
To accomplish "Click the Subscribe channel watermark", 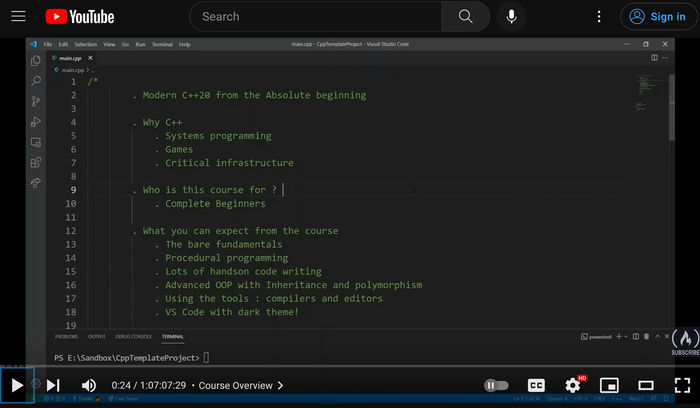I will click(x=685, y=342).
